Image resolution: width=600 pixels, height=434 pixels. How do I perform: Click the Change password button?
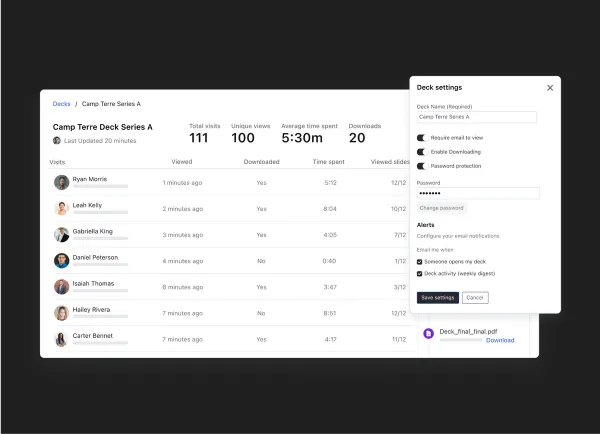coord(442,208)
